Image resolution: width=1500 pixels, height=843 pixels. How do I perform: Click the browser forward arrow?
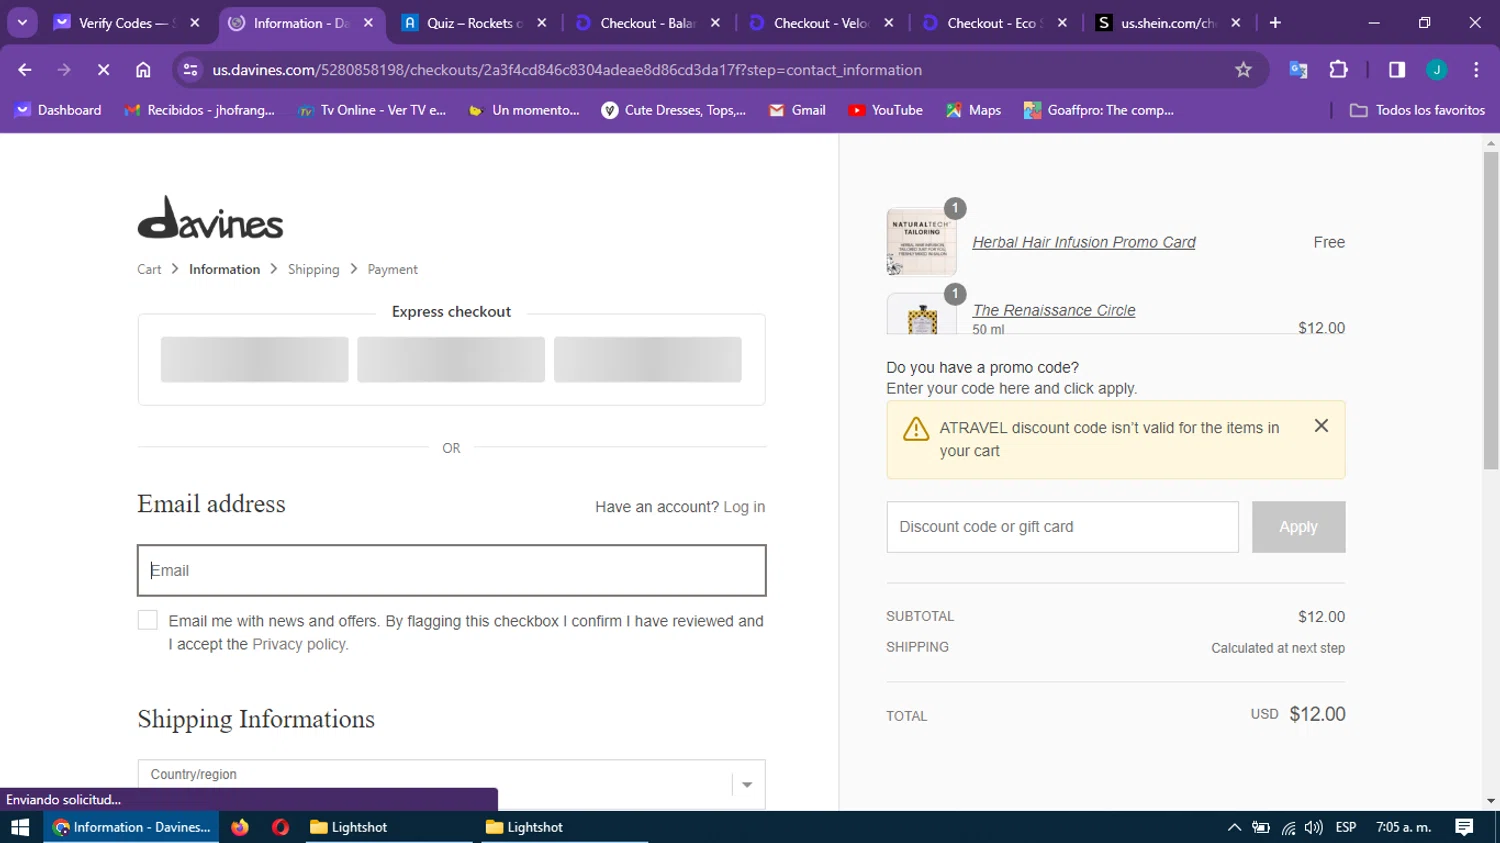64,70
